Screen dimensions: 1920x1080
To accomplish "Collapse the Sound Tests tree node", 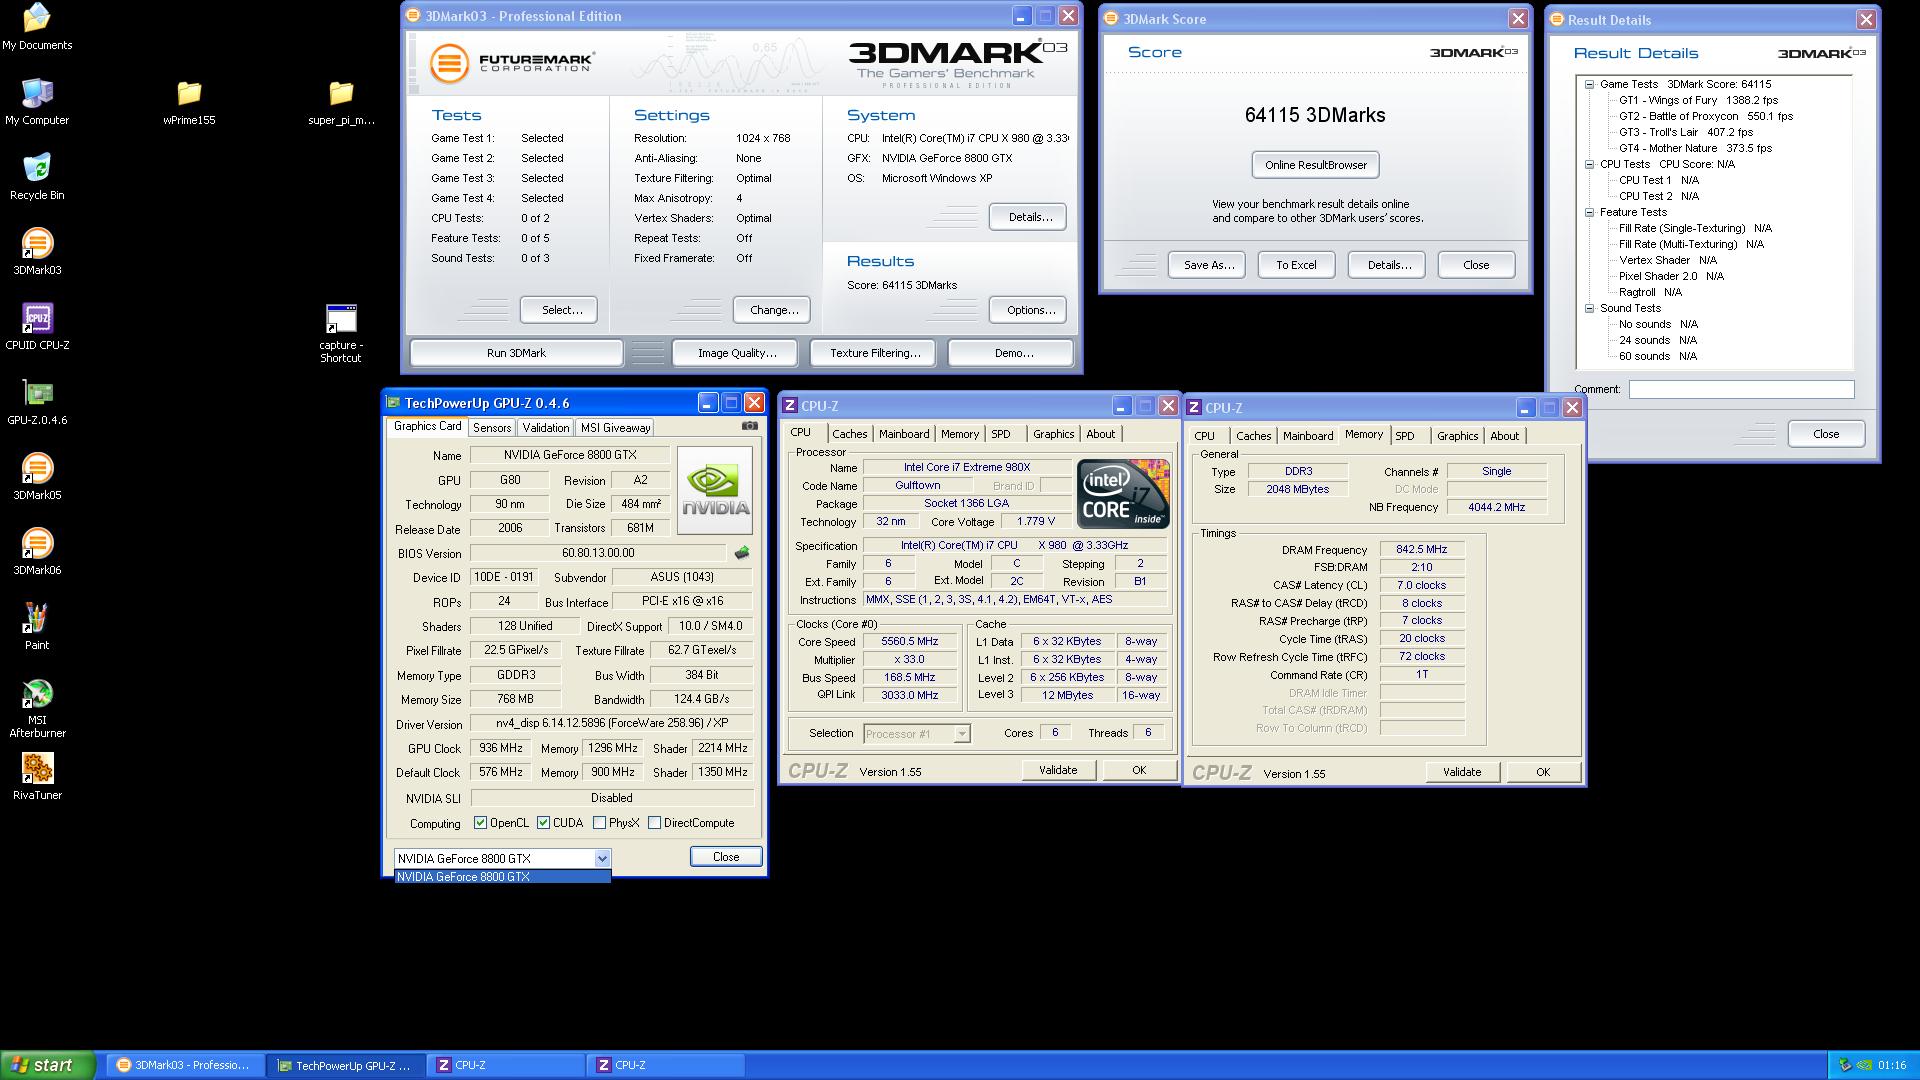I will point(1589,309).
